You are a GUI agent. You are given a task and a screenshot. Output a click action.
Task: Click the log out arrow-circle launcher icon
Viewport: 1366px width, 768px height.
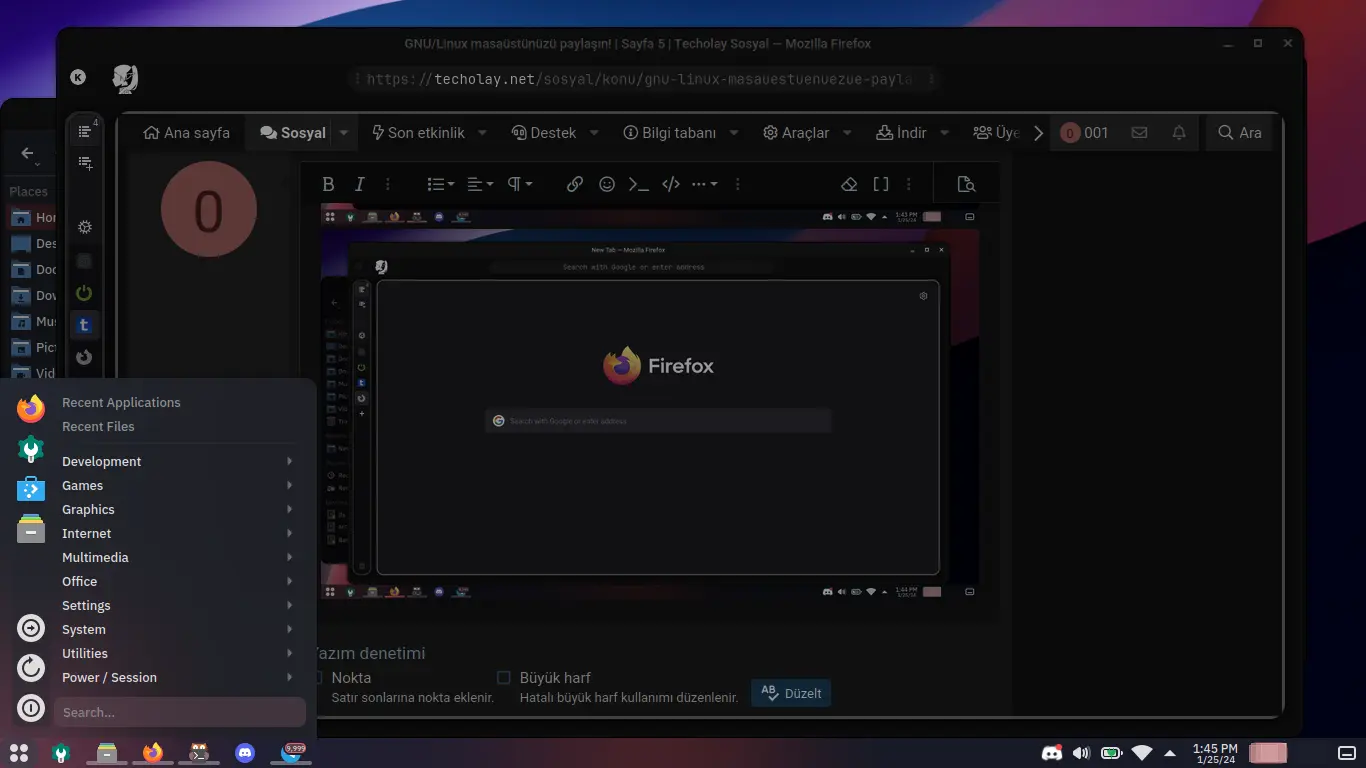pos(31,628)
